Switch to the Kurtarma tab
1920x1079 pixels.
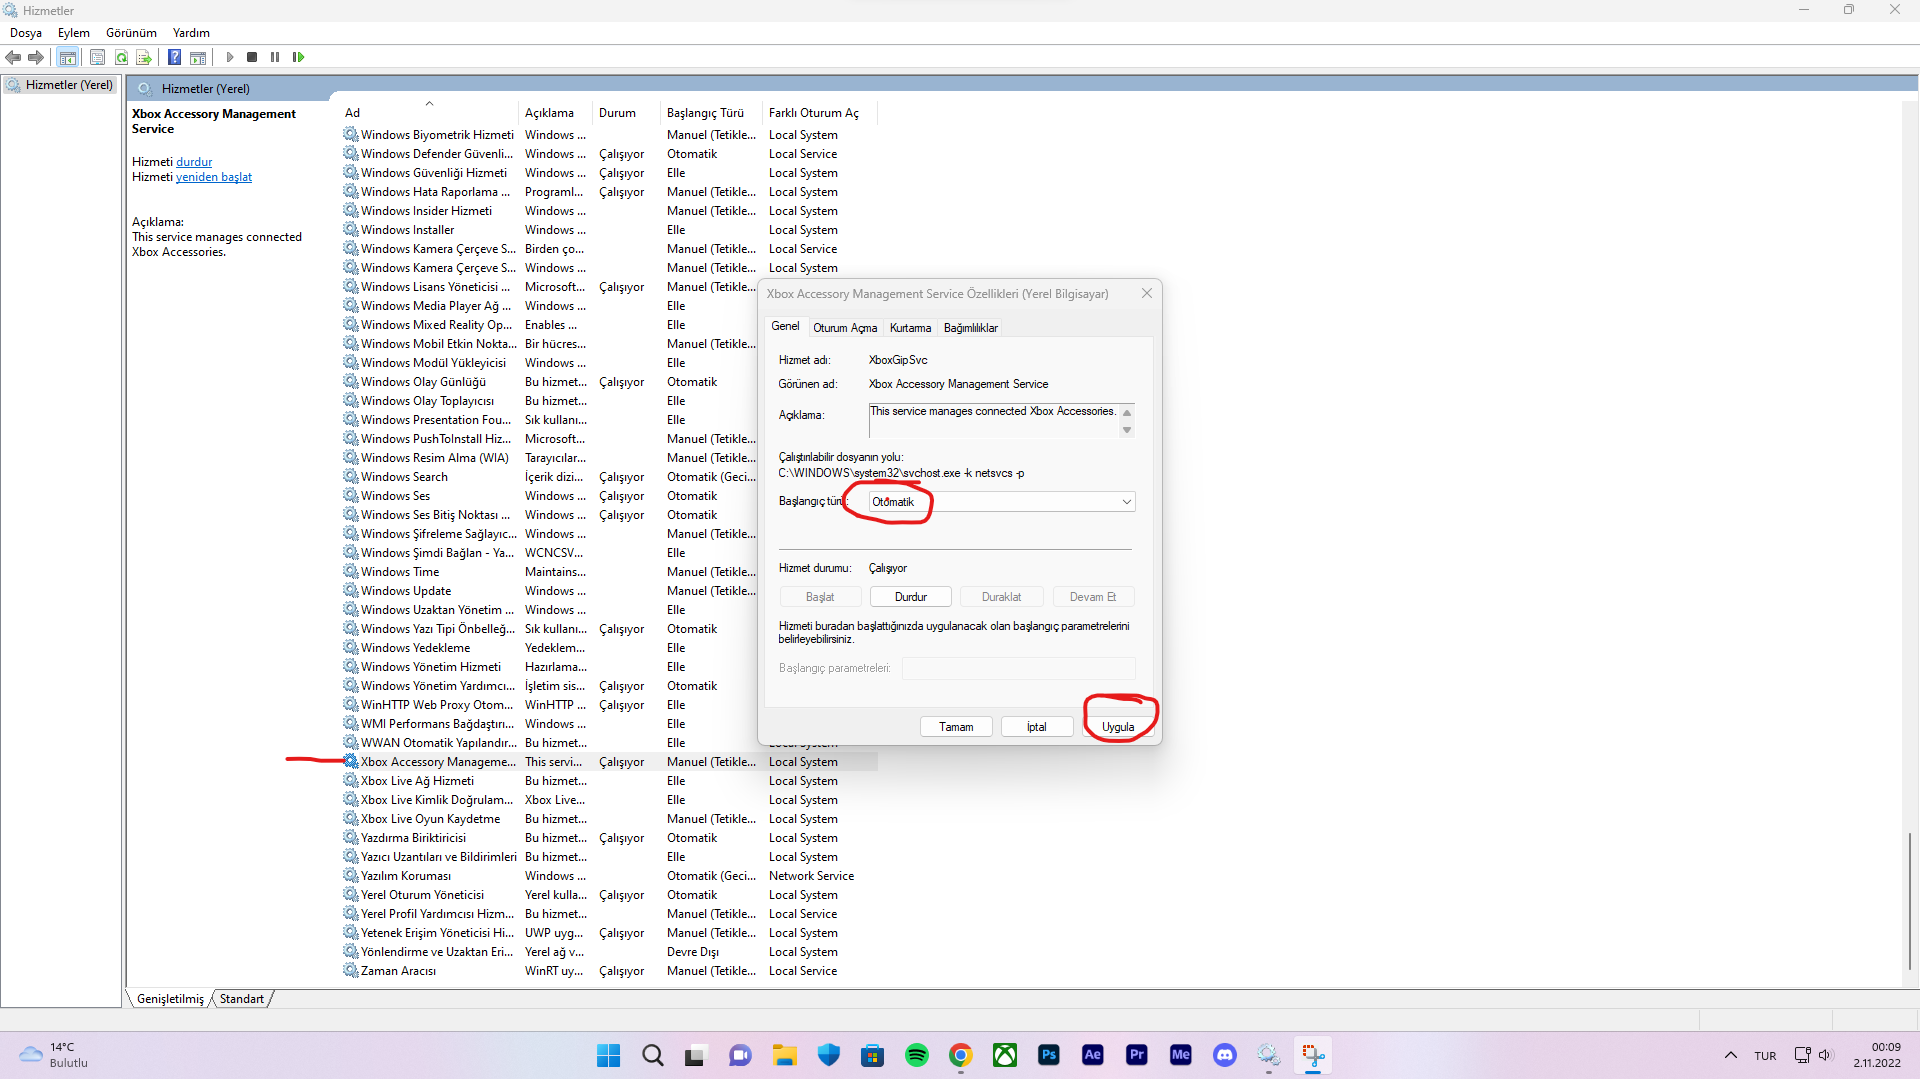coord(910,328)
